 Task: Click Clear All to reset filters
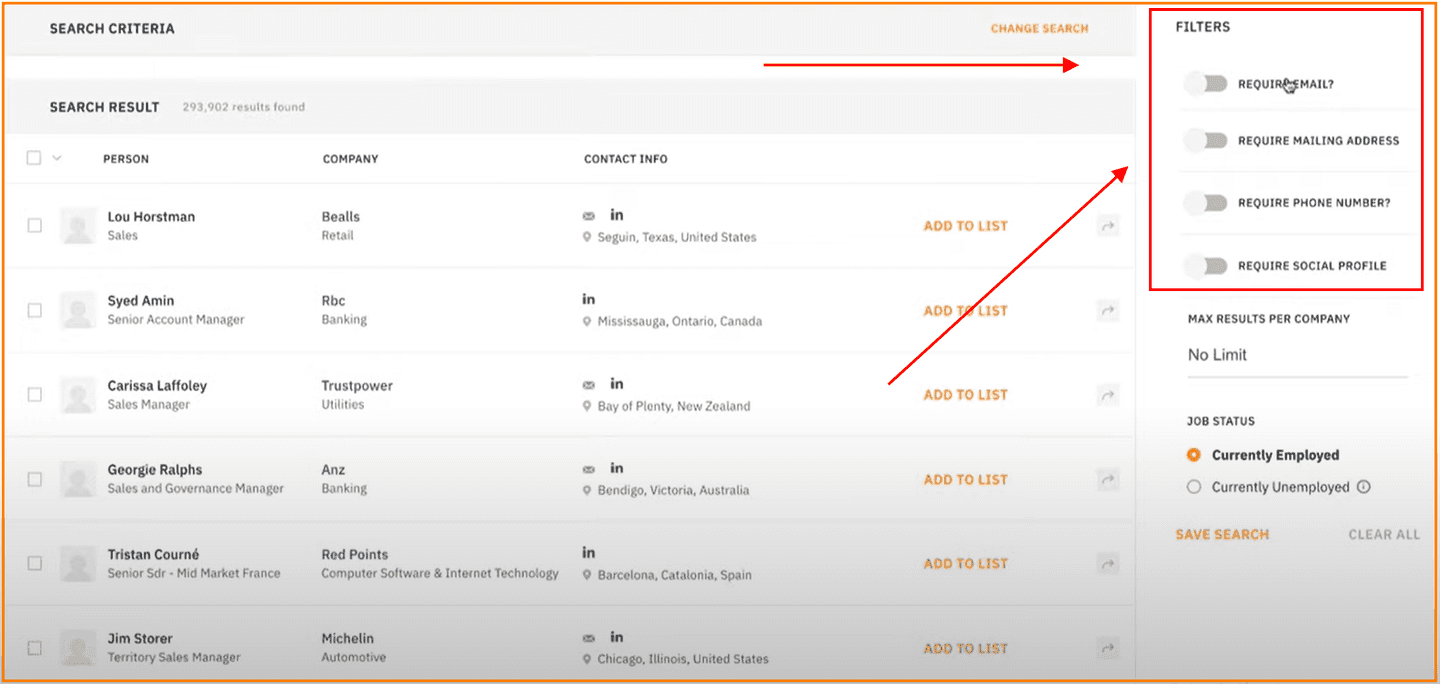pyautogui.click(x=1384, y=534)
